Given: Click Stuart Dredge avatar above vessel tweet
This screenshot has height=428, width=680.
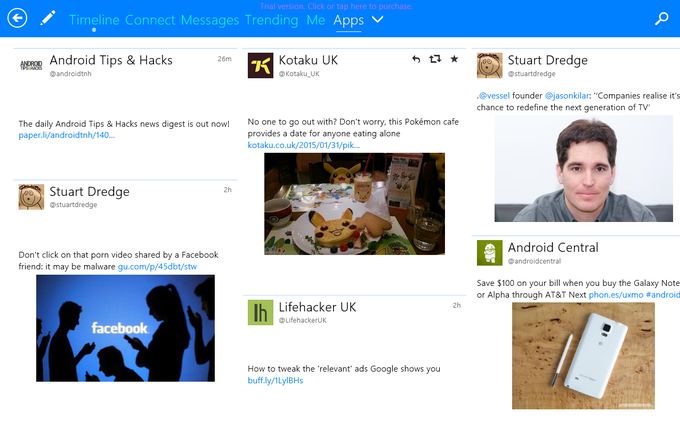Looking at the screenshot, I should click(x=490, y=65).
